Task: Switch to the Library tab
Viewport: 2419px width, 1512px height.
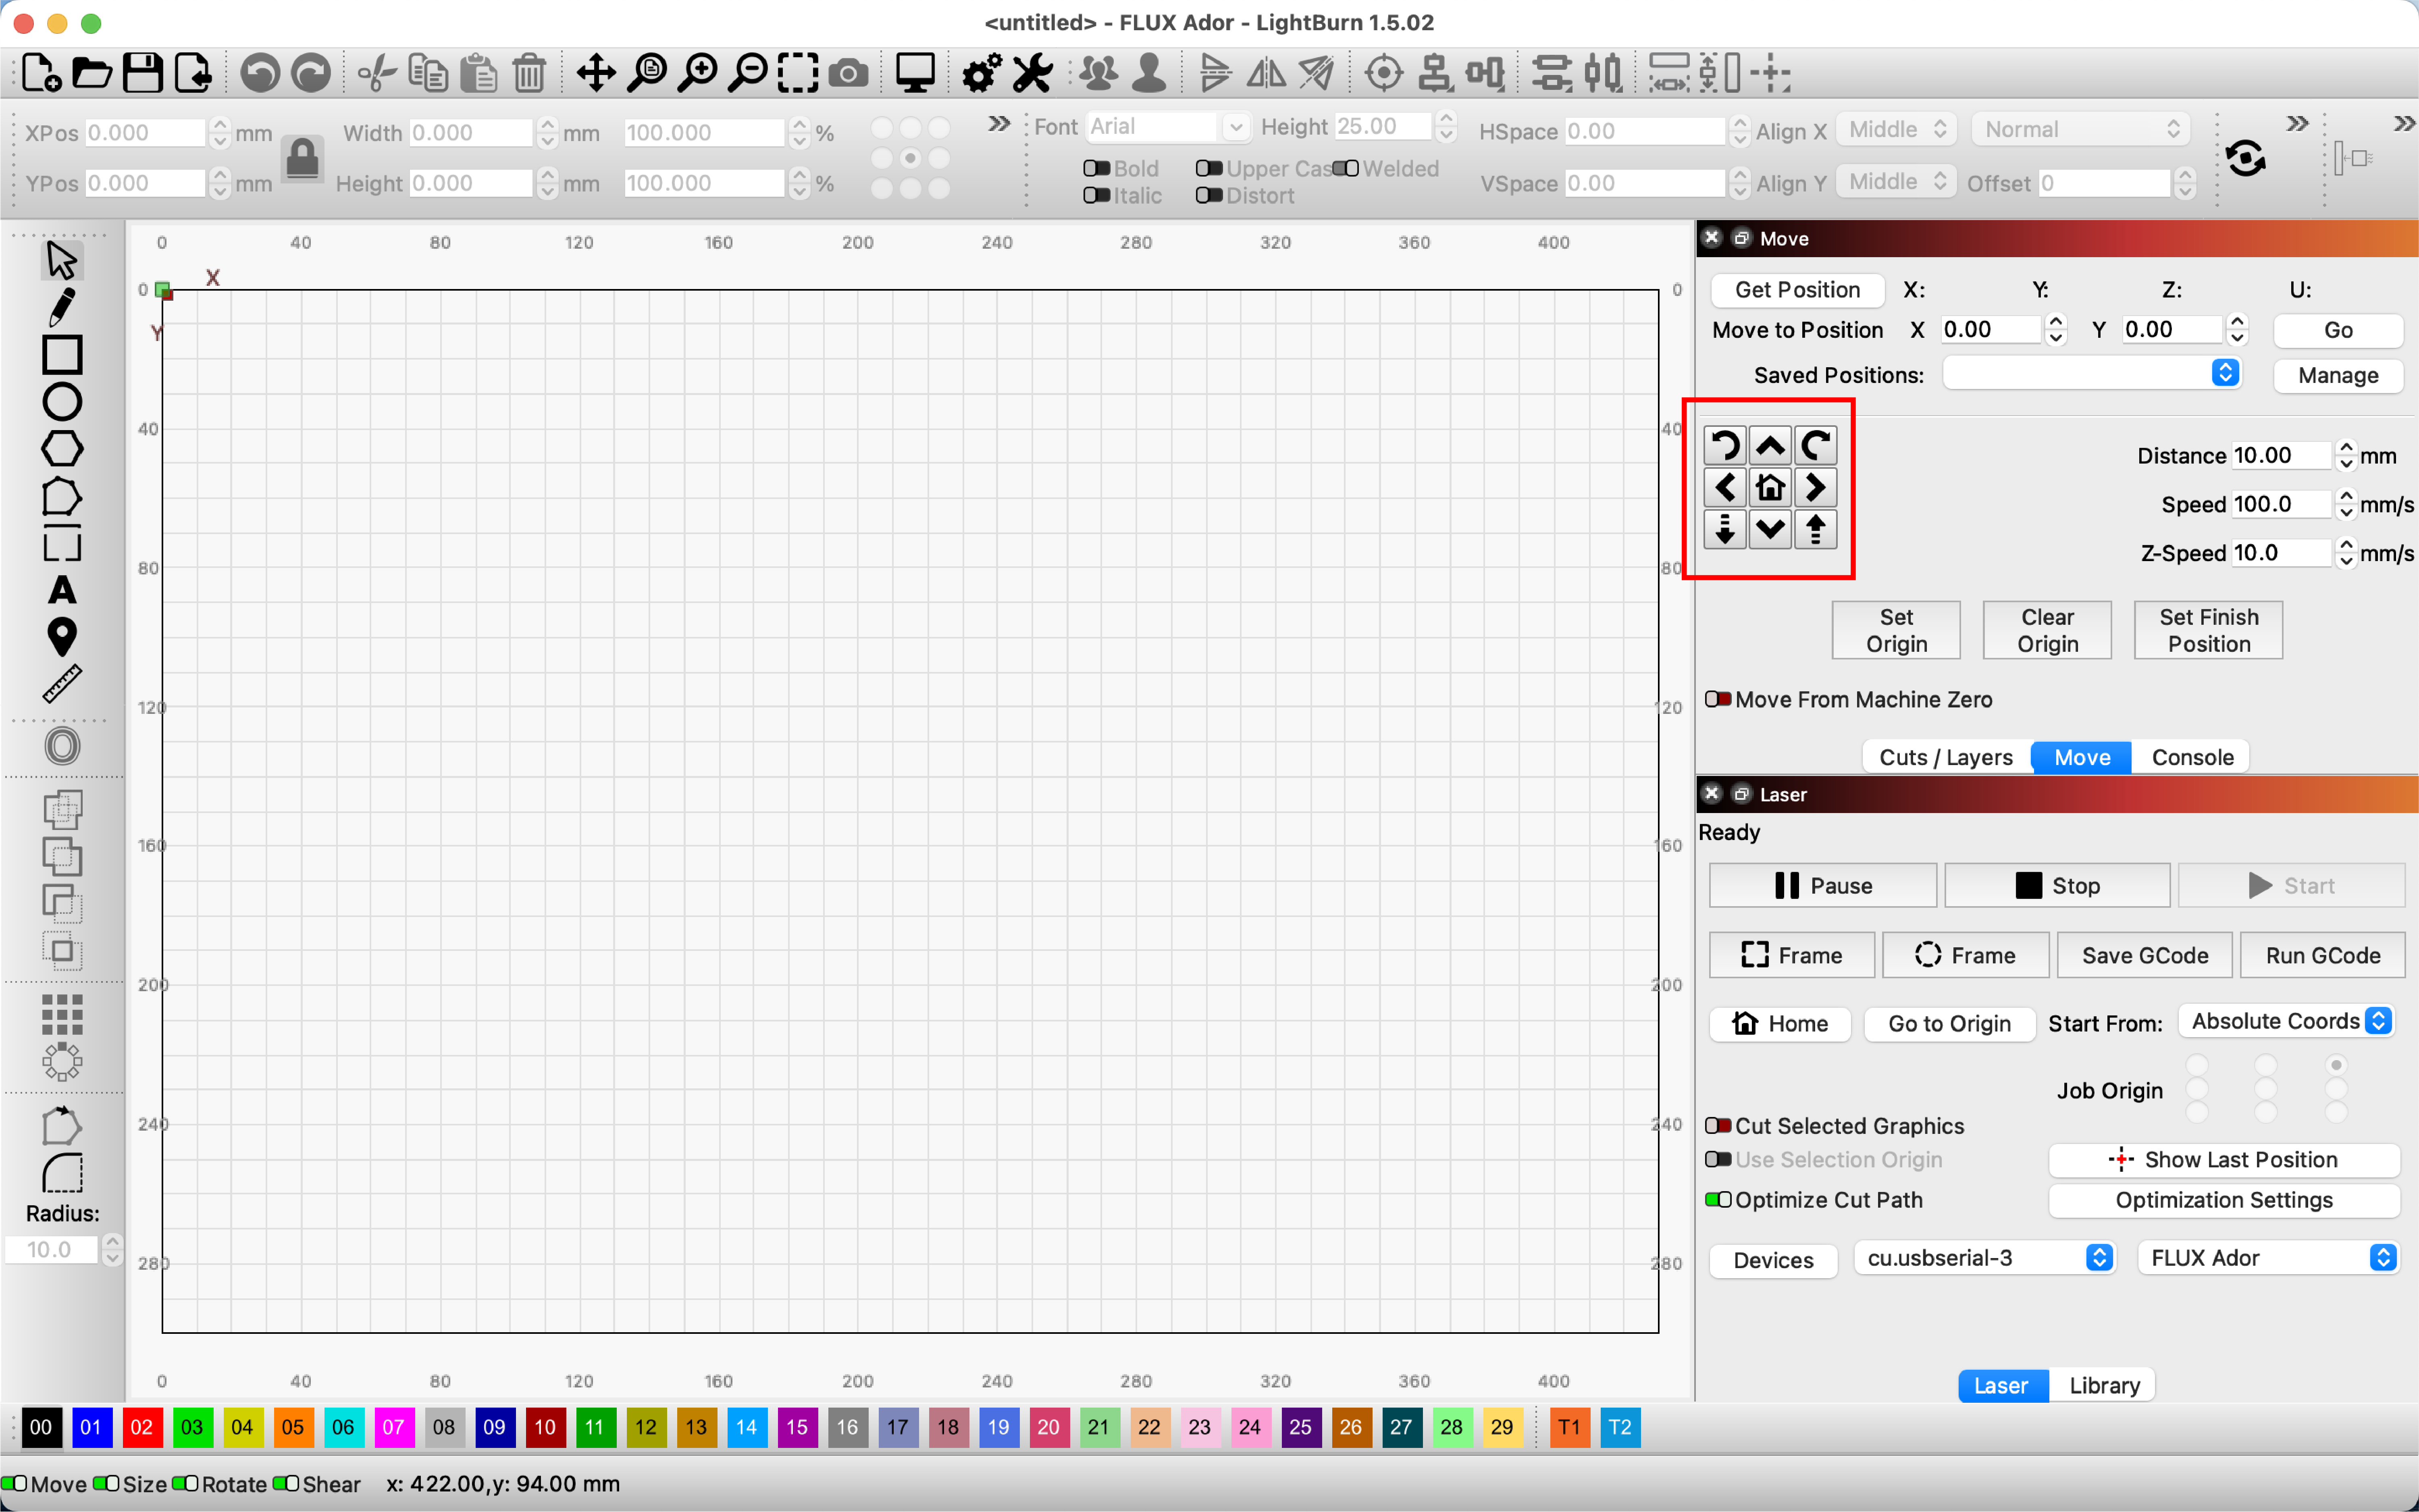Action: 2104,1385
